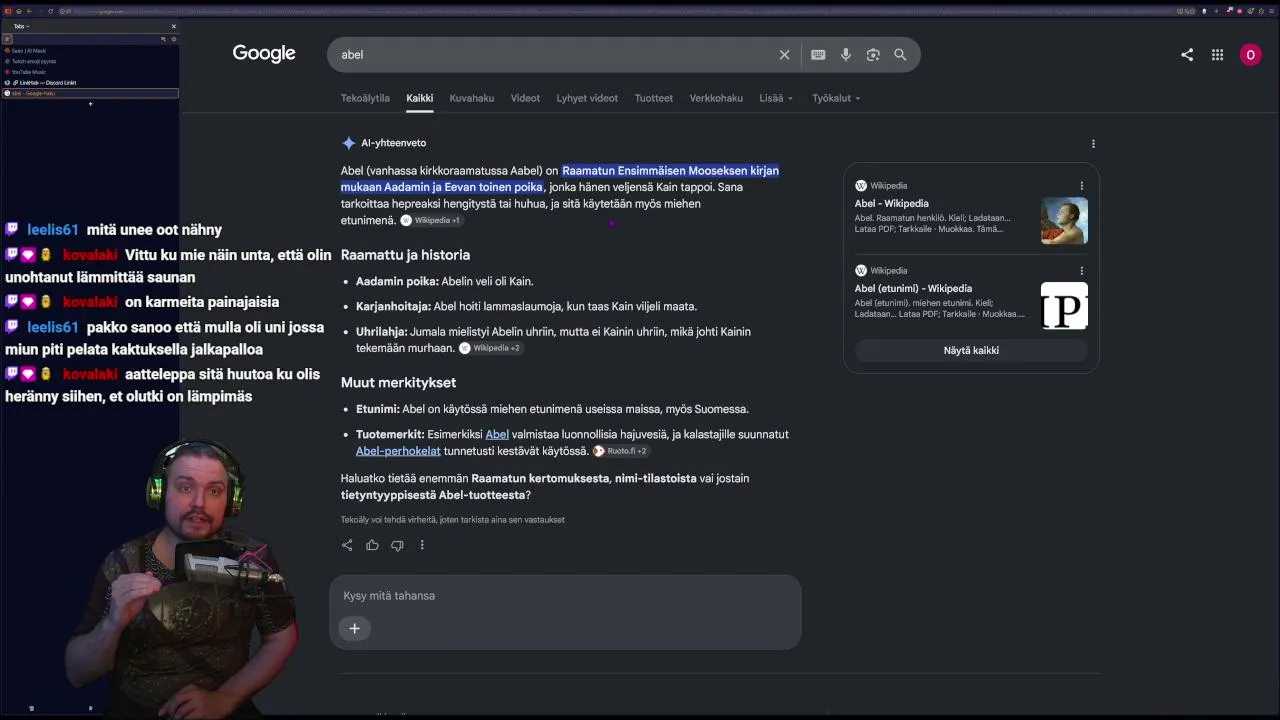Open more actions below the AI overview
The width and height of the screenshot is (1280, 720).
click(422, 545)
